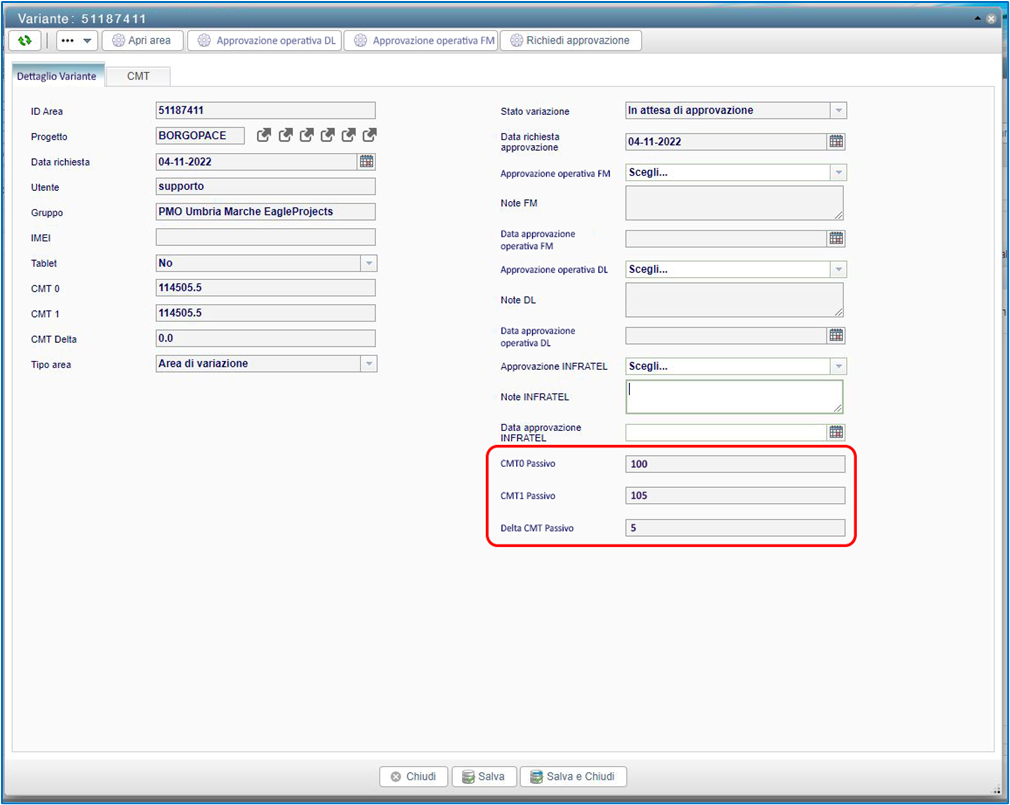Open last external link icon next to BORGOPACE
Viewport: 1010px width, 805px height.
point(369,136)
